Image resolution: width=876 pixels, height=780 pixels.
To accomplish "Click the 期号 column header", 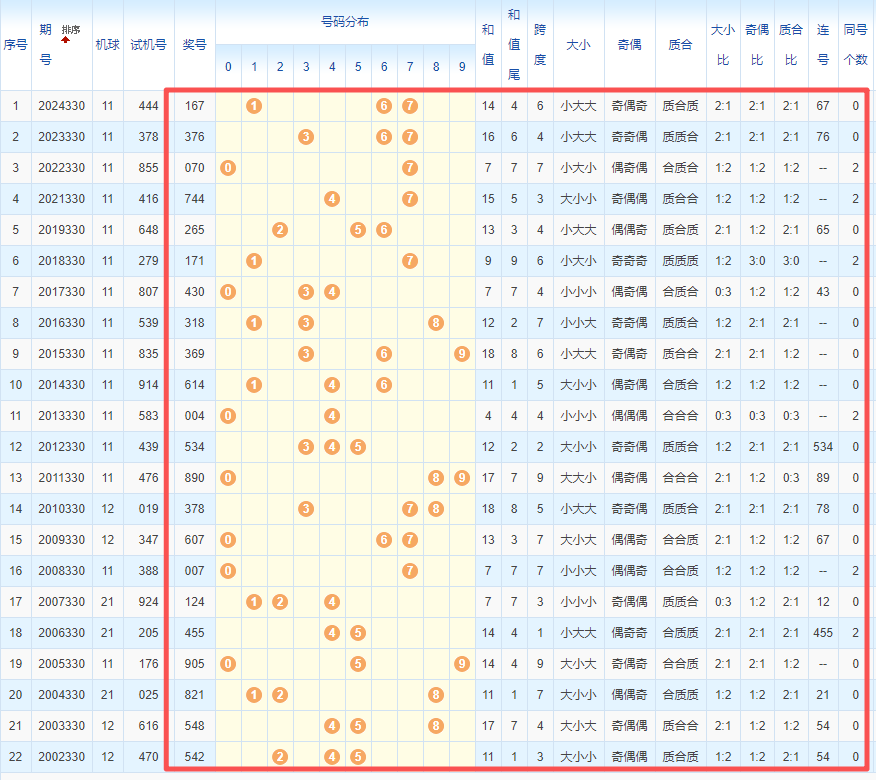I will point(46,45).
